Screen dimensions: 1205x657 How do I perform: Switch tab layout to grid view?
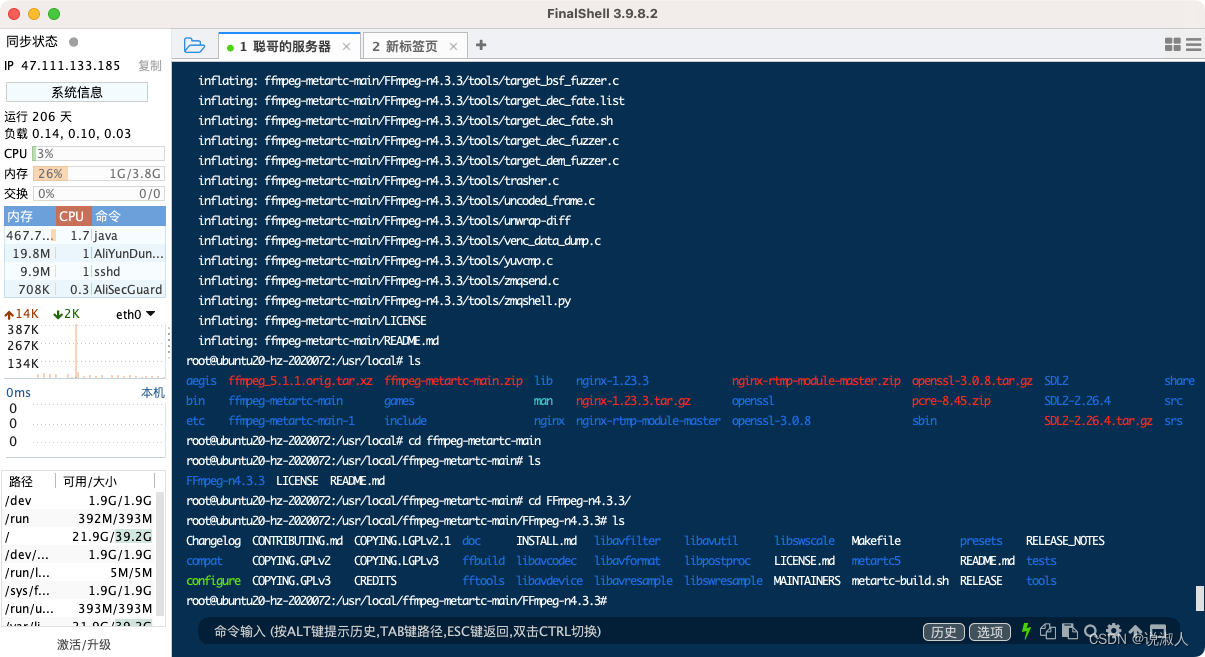(x=1172, y=44)
